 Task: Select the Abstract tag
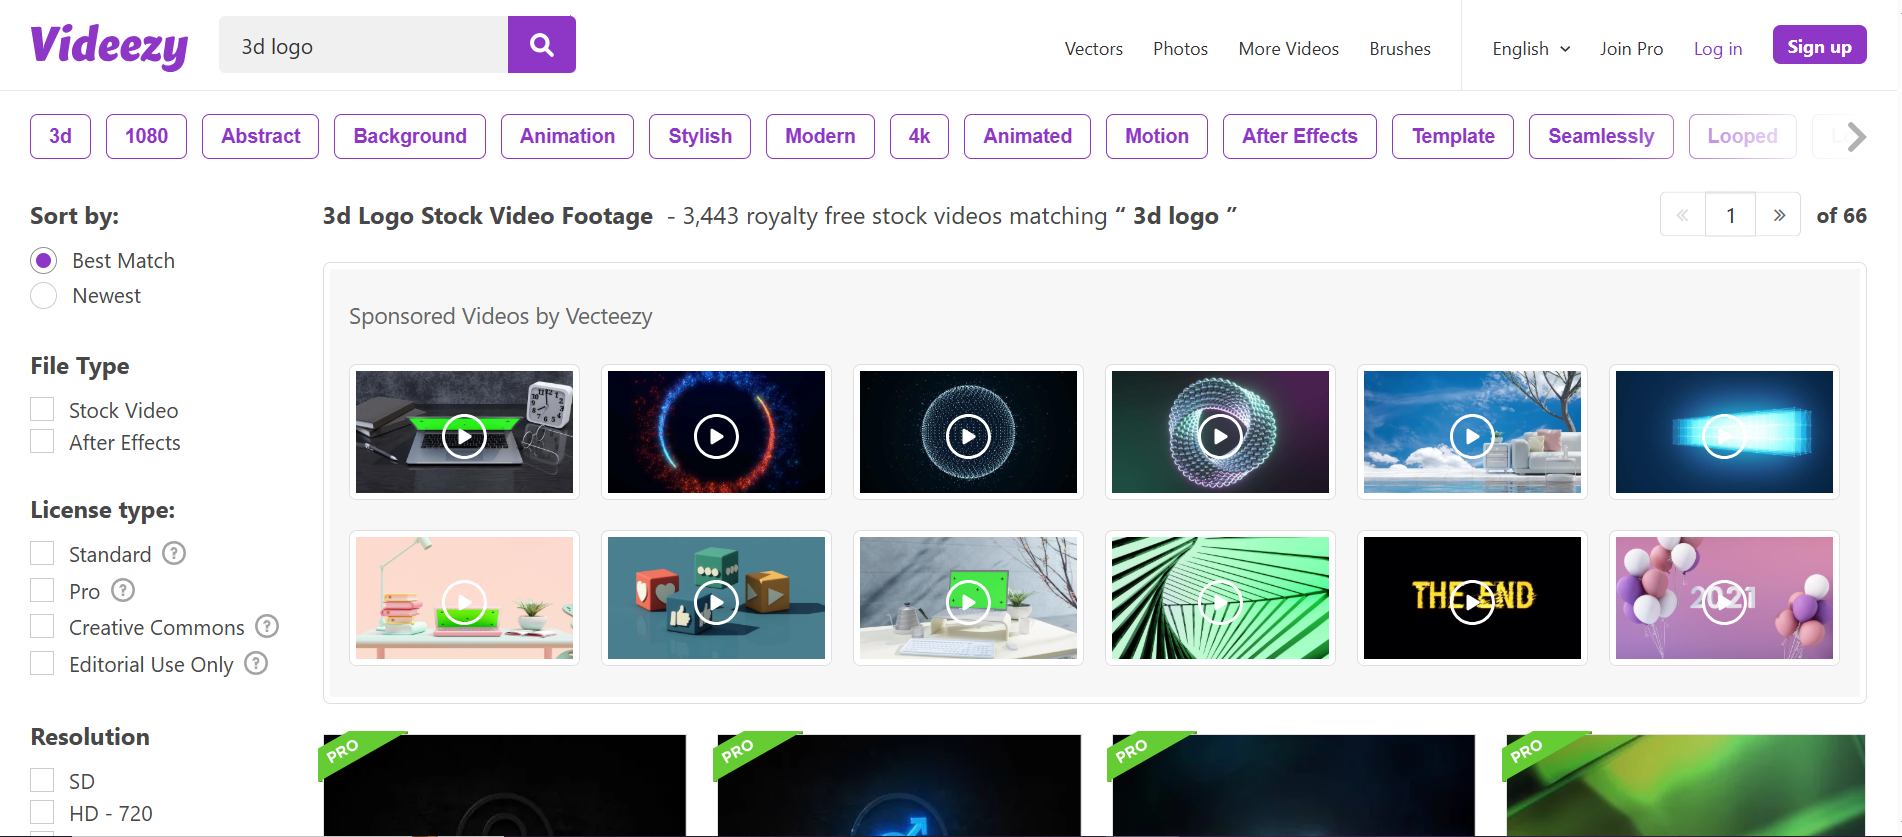point(260,136)
